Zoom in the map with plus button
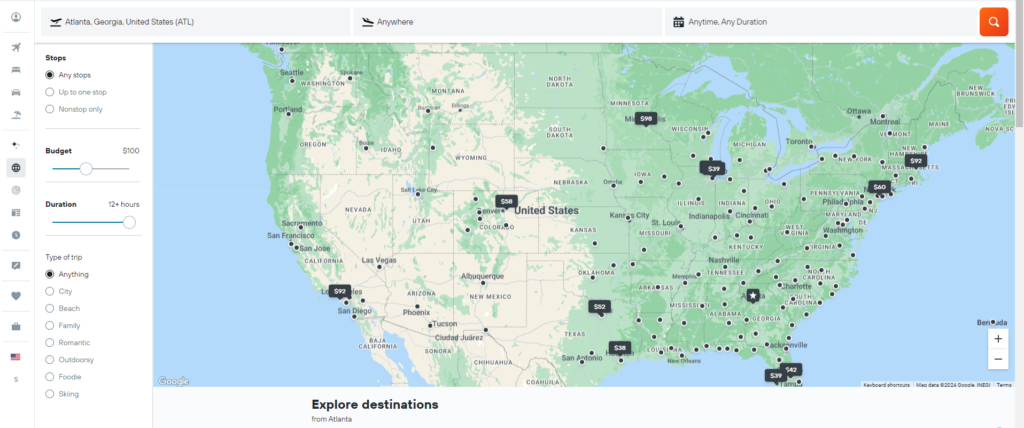 [998, 339]
